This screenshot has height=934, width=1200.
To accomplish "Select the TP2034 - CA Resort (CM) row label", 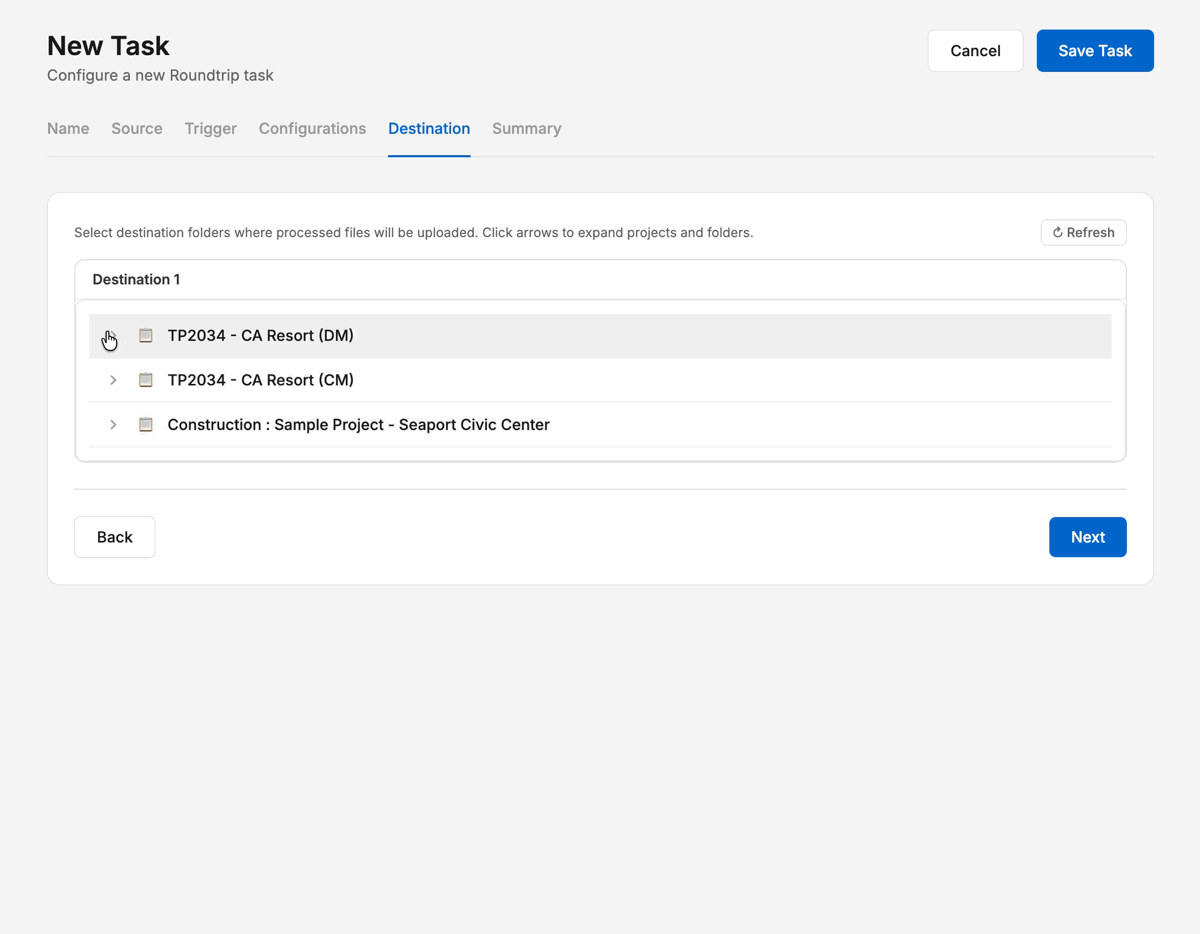I will coord(260,380).
